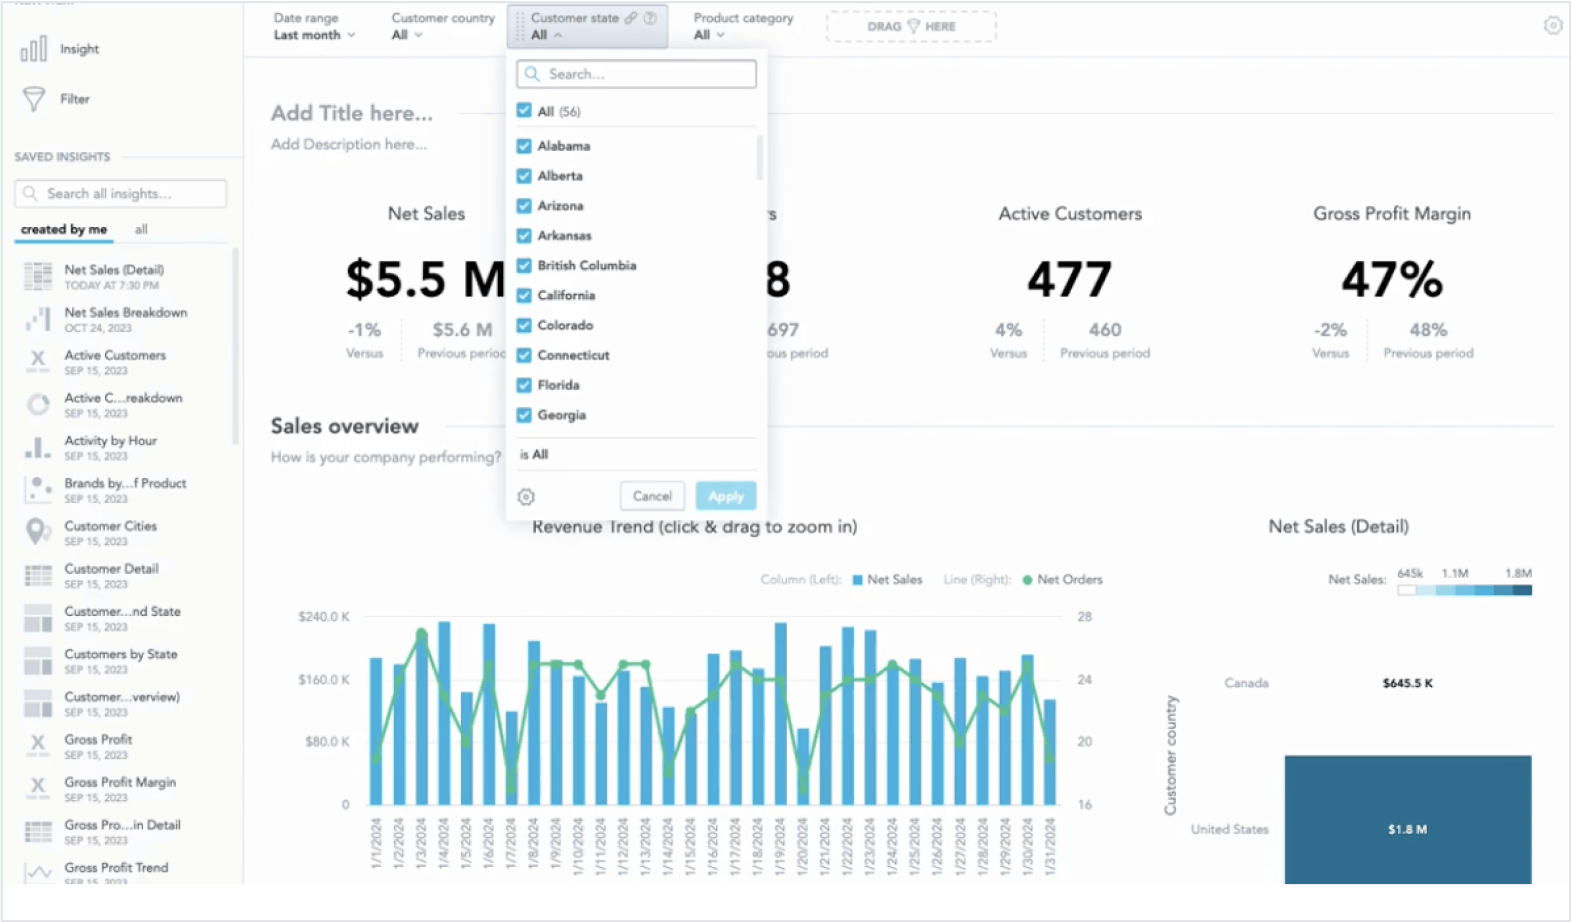The image size is (1571, 922).
Task: Switch to the all insights tab
Action: [141, 229]
